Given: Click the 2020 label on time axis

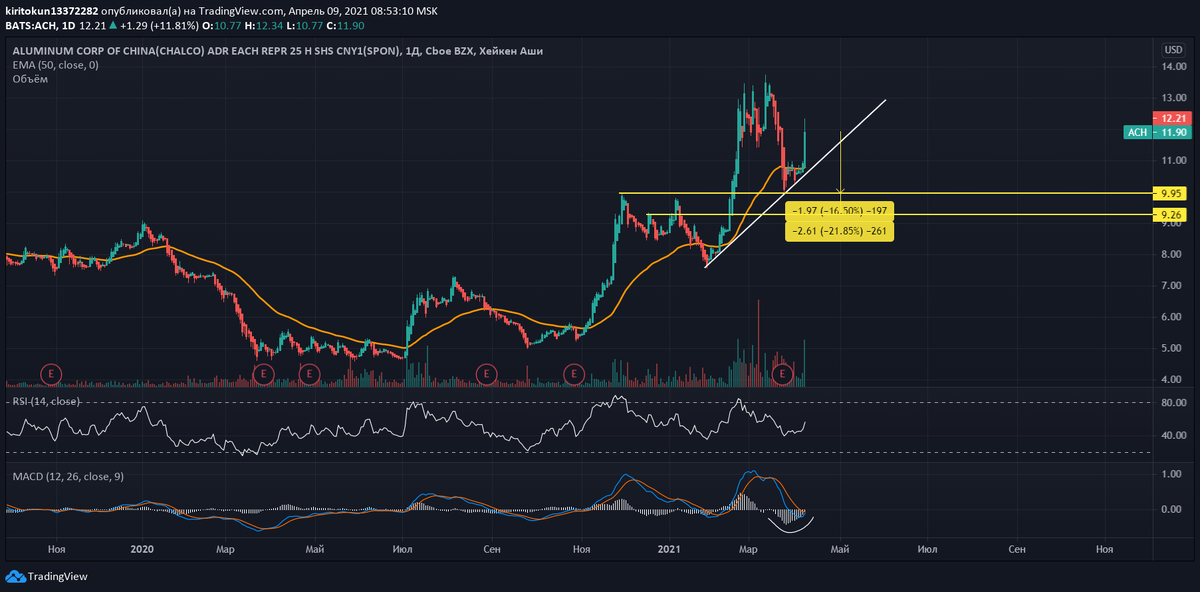Looking at the screenshot, I should point(142,549).
